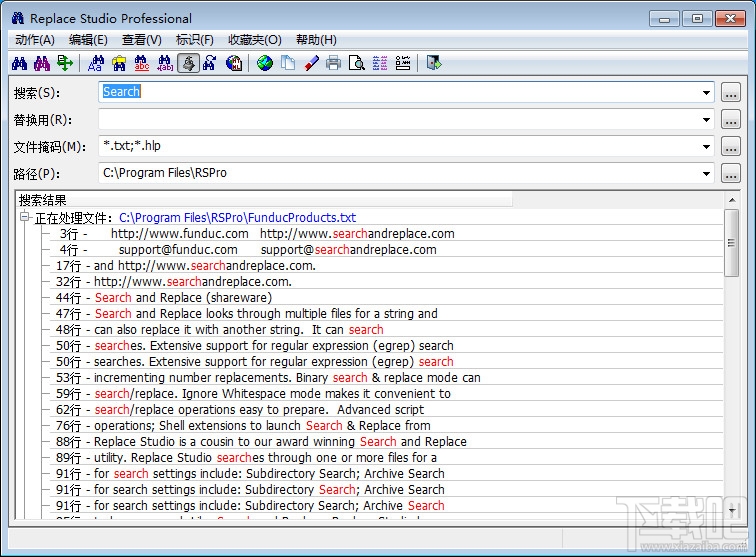
Task: Click the purple binoculars Replace toolbar icon
Action: tap(42, 63)
